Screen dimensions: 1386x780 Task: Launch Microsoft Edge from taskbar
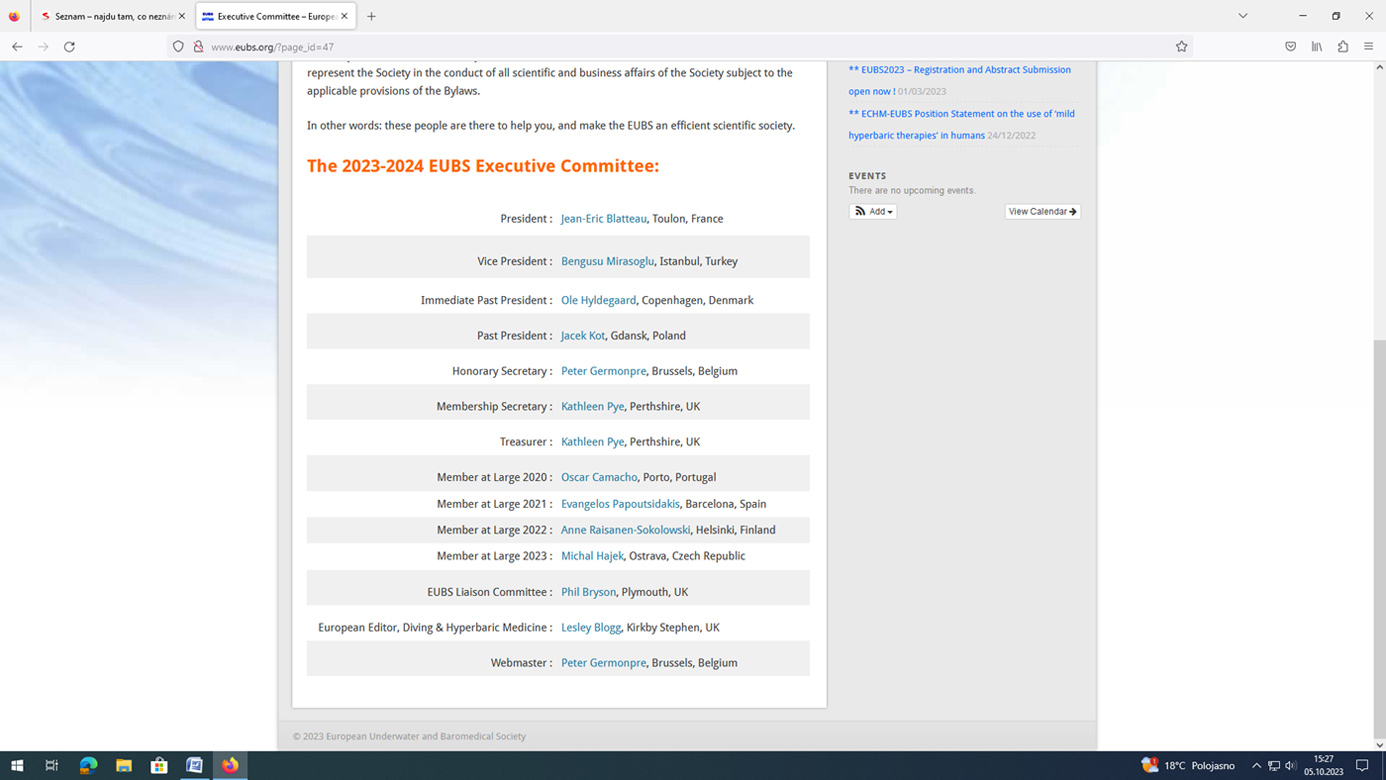coord(88,765)
